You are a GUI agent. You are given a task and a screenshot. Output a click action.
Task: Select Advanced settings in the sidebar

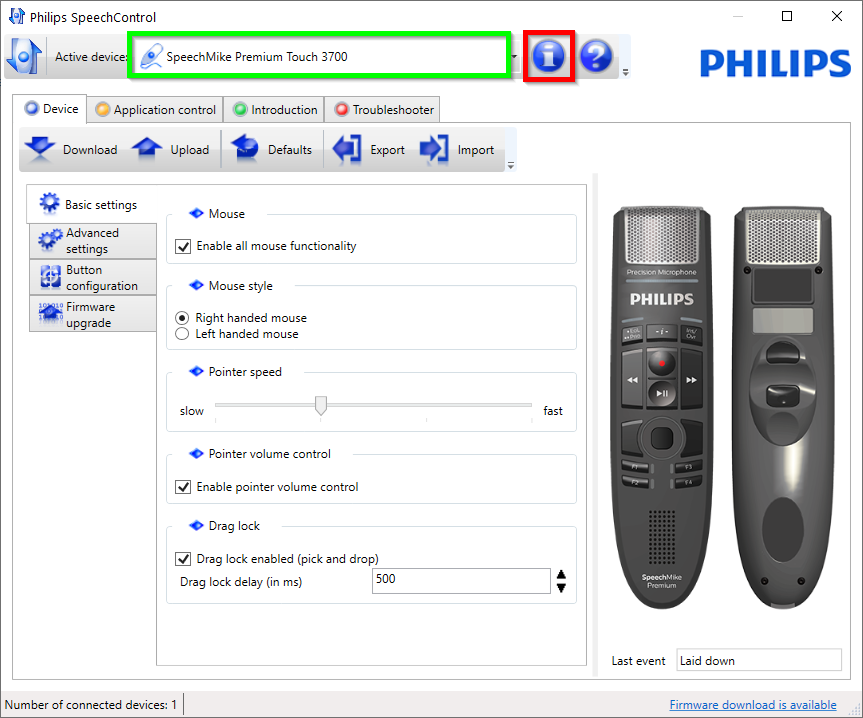pos(92,241)
